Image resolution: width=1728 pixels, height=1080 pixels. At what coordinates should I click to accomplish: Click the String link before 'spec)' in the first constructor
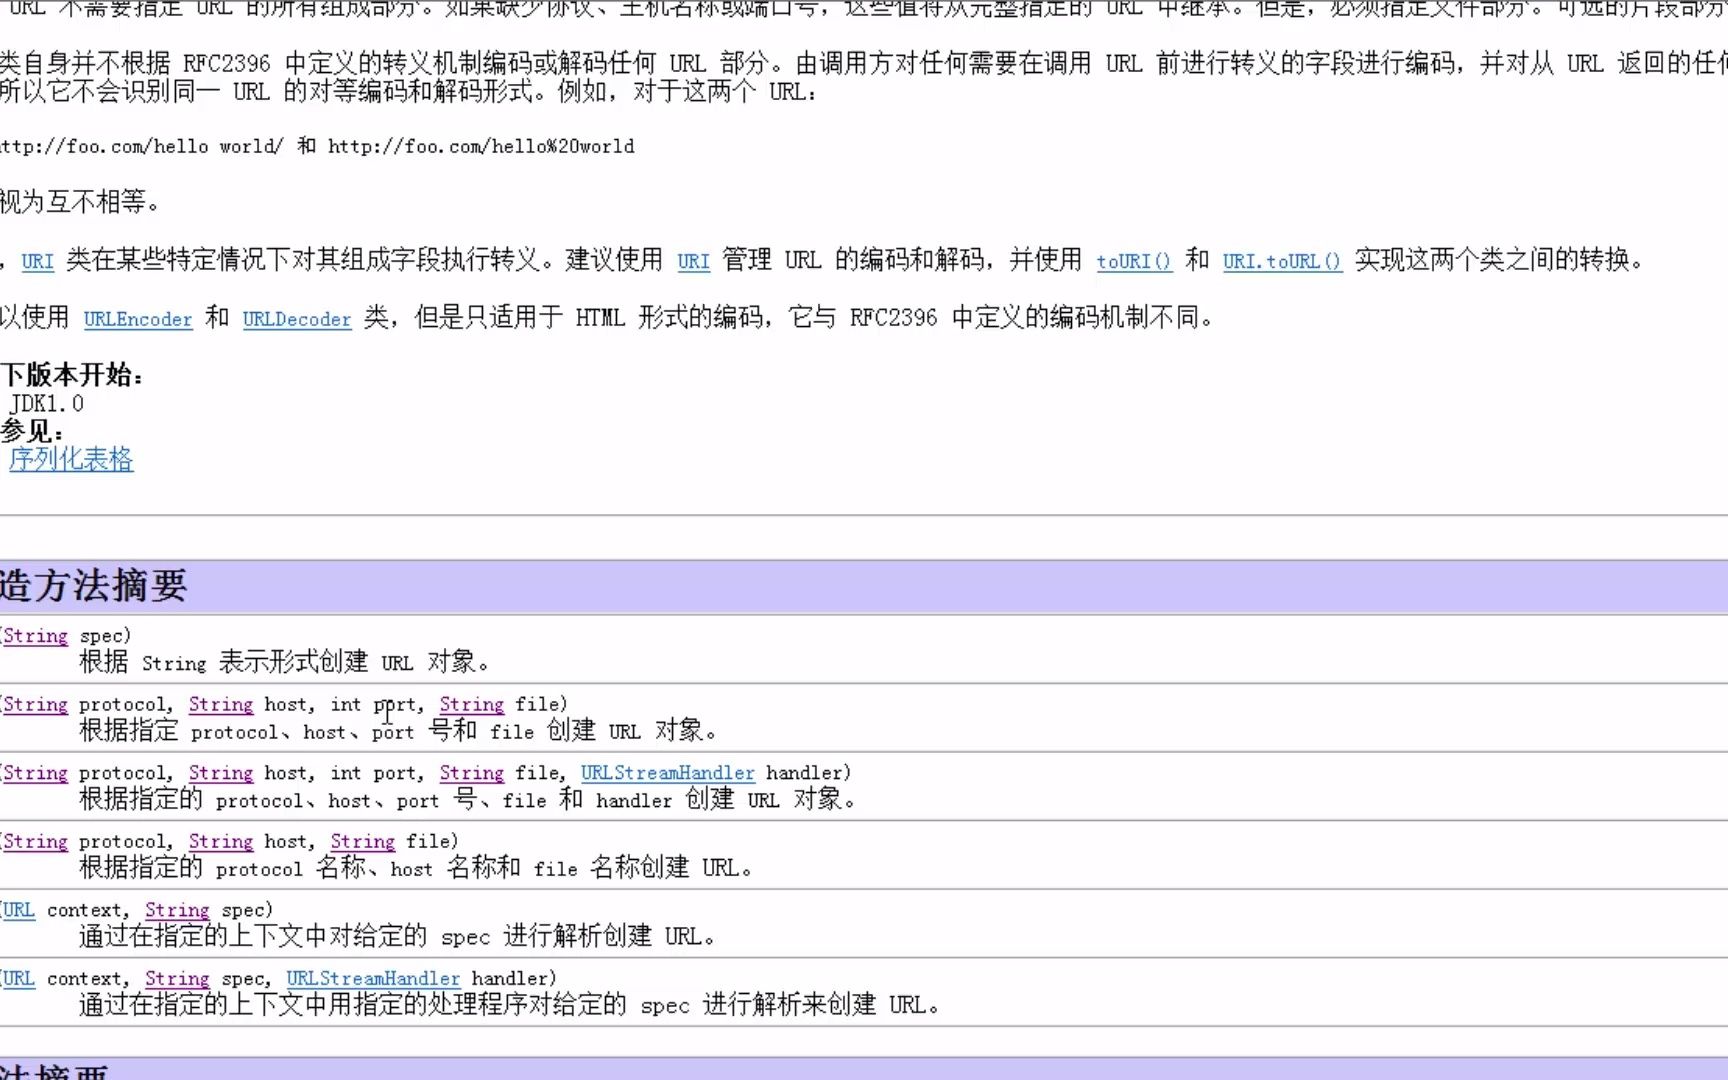point(35,636)
